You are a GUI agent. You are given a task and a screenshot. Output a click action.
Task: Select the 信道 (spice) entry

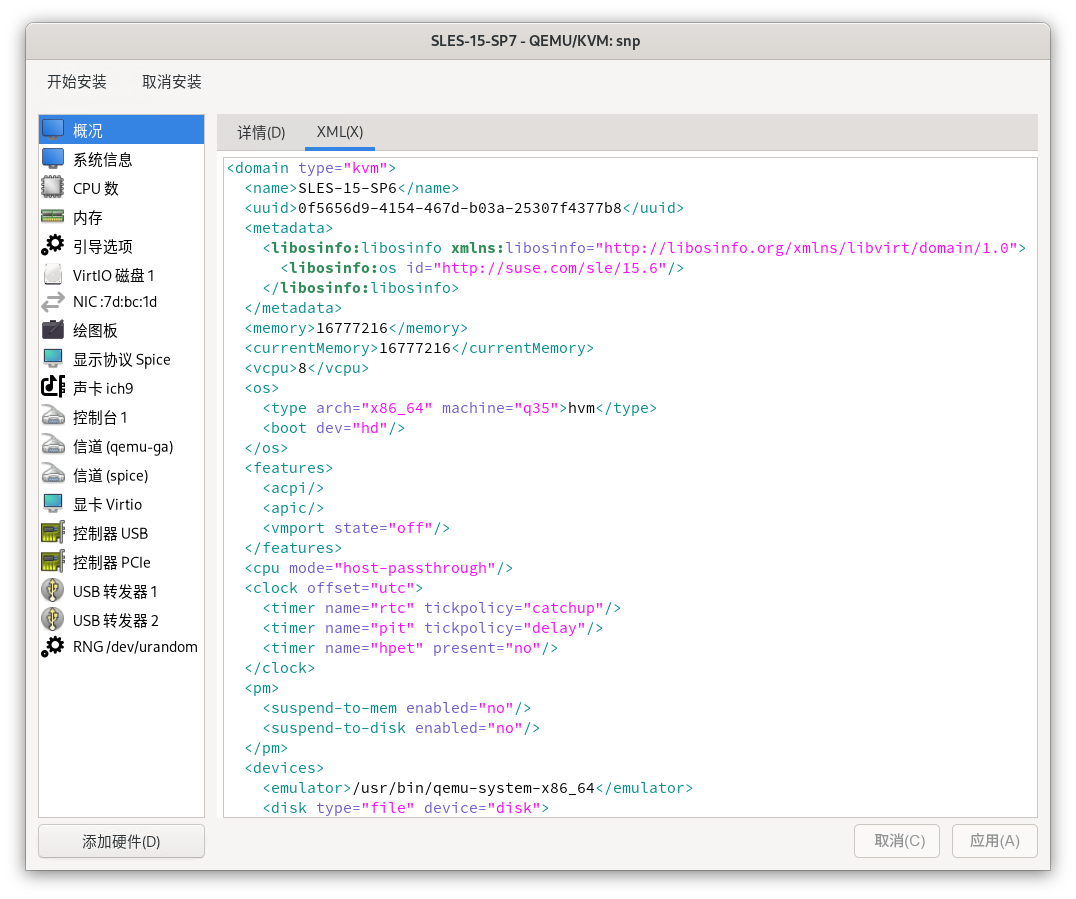pyautogui.click(x=121, y=475)
